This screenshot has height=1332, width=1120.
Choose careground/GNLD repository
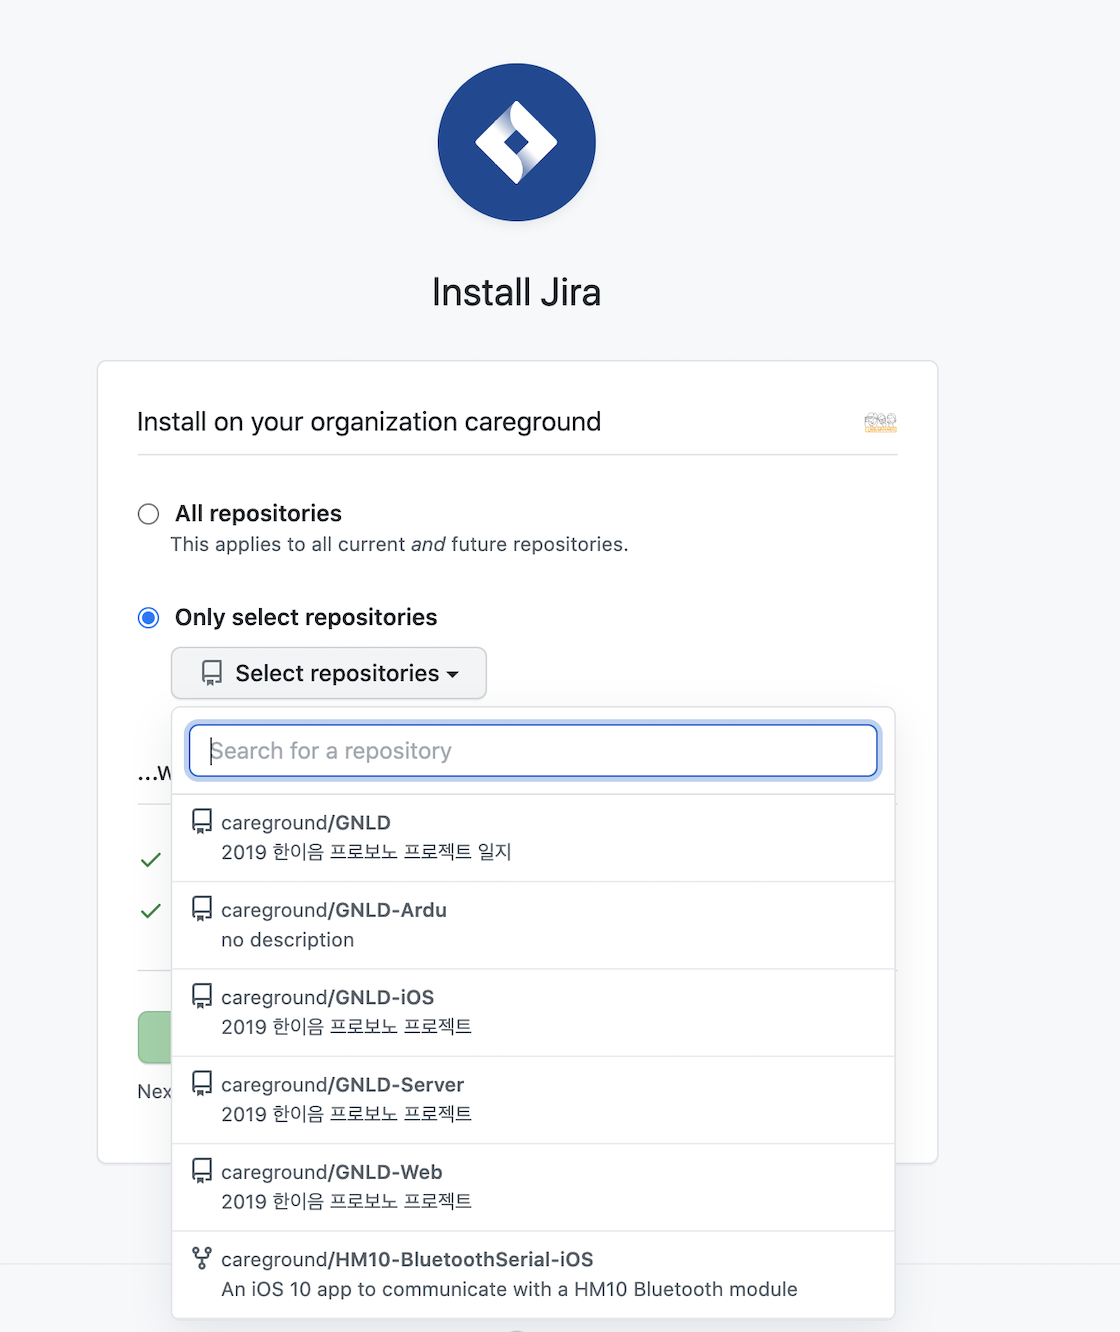pos(533,838)
